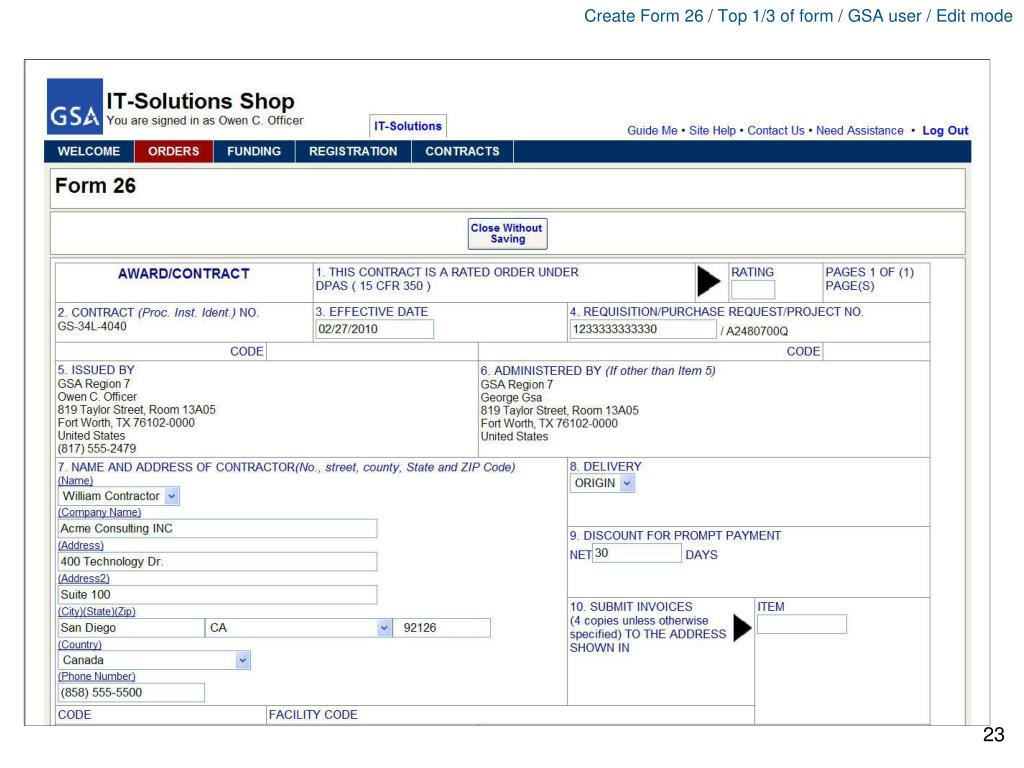The width and height of the screenshot is (1024, 768).
Task: Click Need Assistance link
Action: [859, 131]
